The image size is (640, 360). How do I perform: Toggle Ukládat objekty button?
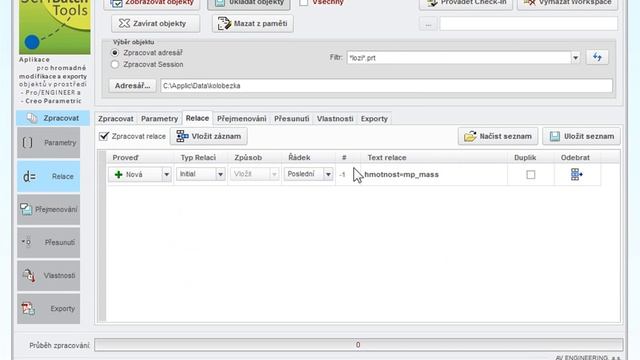[249, 3]
